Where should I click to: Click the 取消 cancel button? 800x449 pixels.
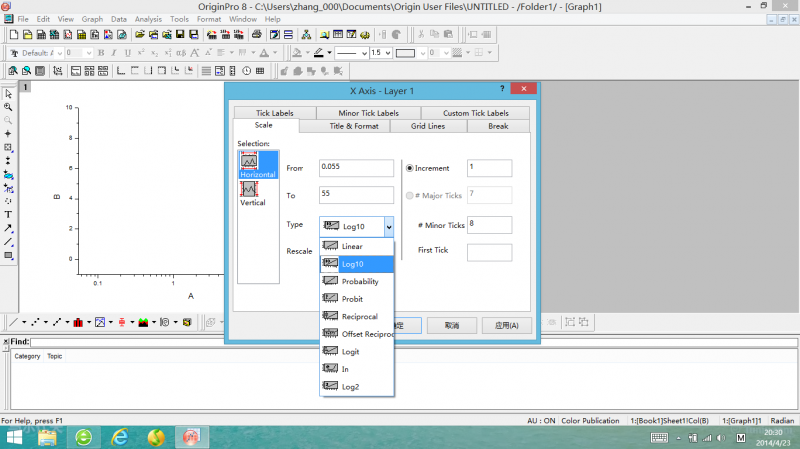pos(451,325)
